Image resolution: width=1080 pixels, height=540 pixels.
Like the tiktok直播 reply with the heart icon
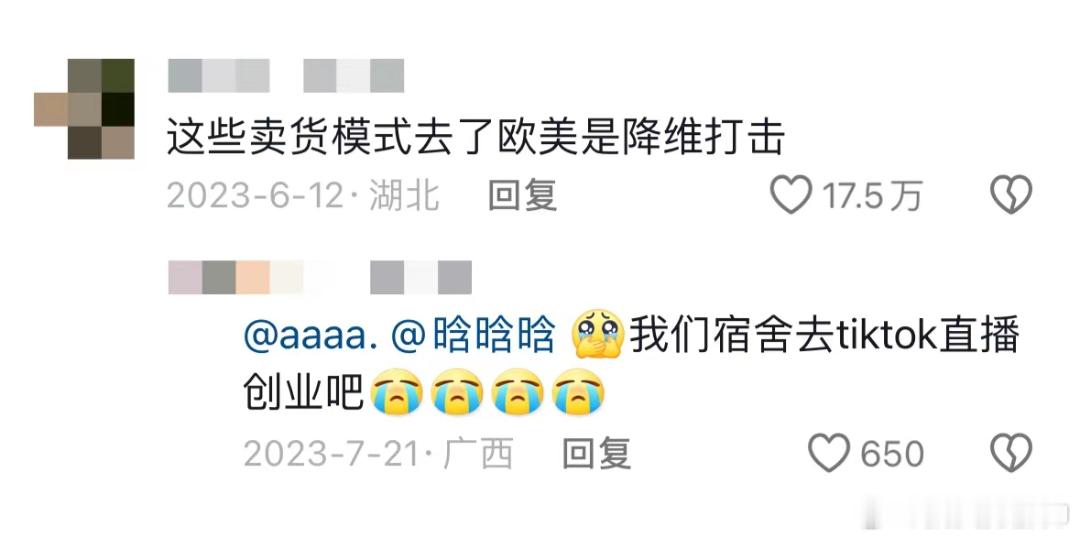click(829, 453)
